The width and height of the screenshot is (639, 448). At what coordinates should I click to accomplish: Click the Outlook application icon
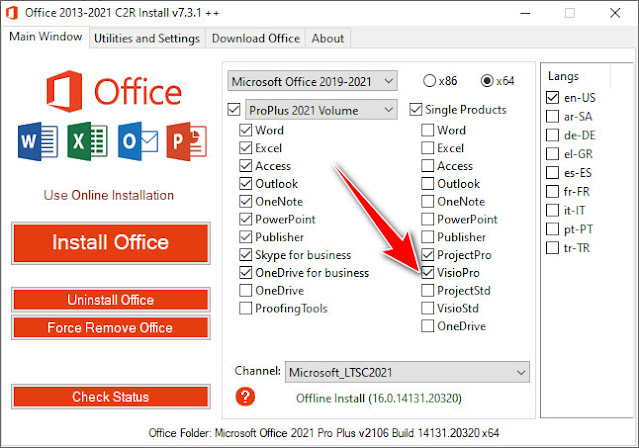(x=138, y=141)
